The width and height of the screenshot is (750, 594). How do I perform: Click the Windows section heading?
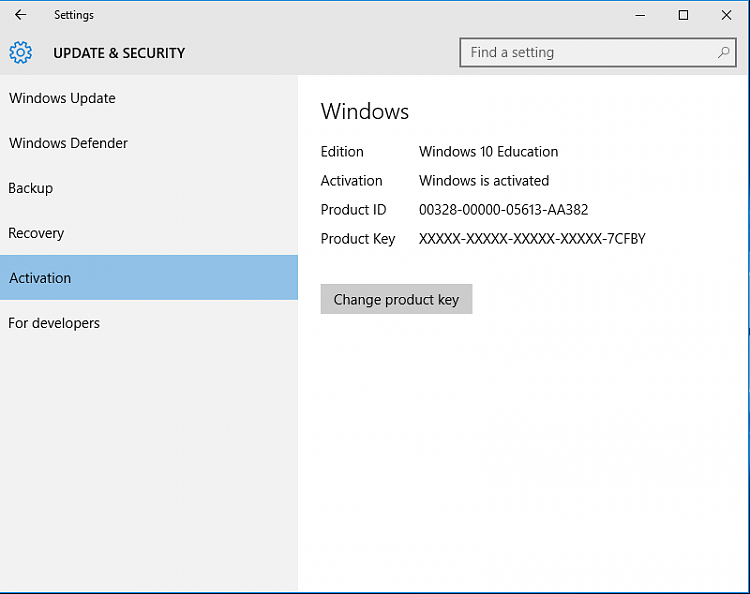(365, 111)
